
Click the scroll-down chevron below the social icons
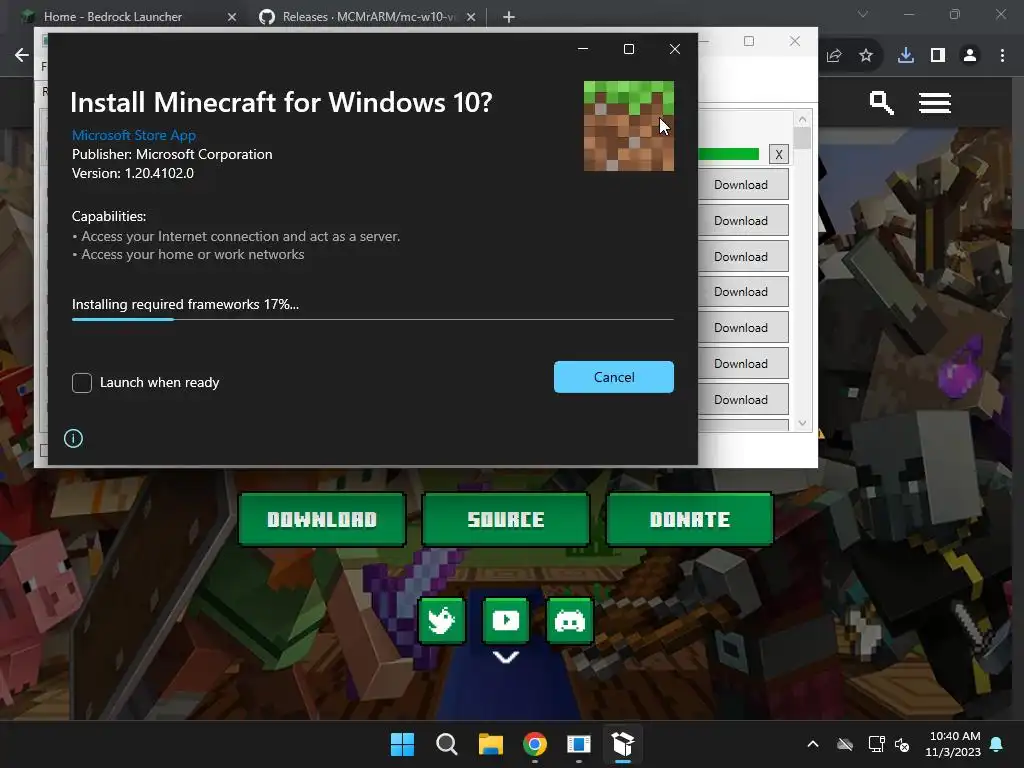click(x=506, y=657)
